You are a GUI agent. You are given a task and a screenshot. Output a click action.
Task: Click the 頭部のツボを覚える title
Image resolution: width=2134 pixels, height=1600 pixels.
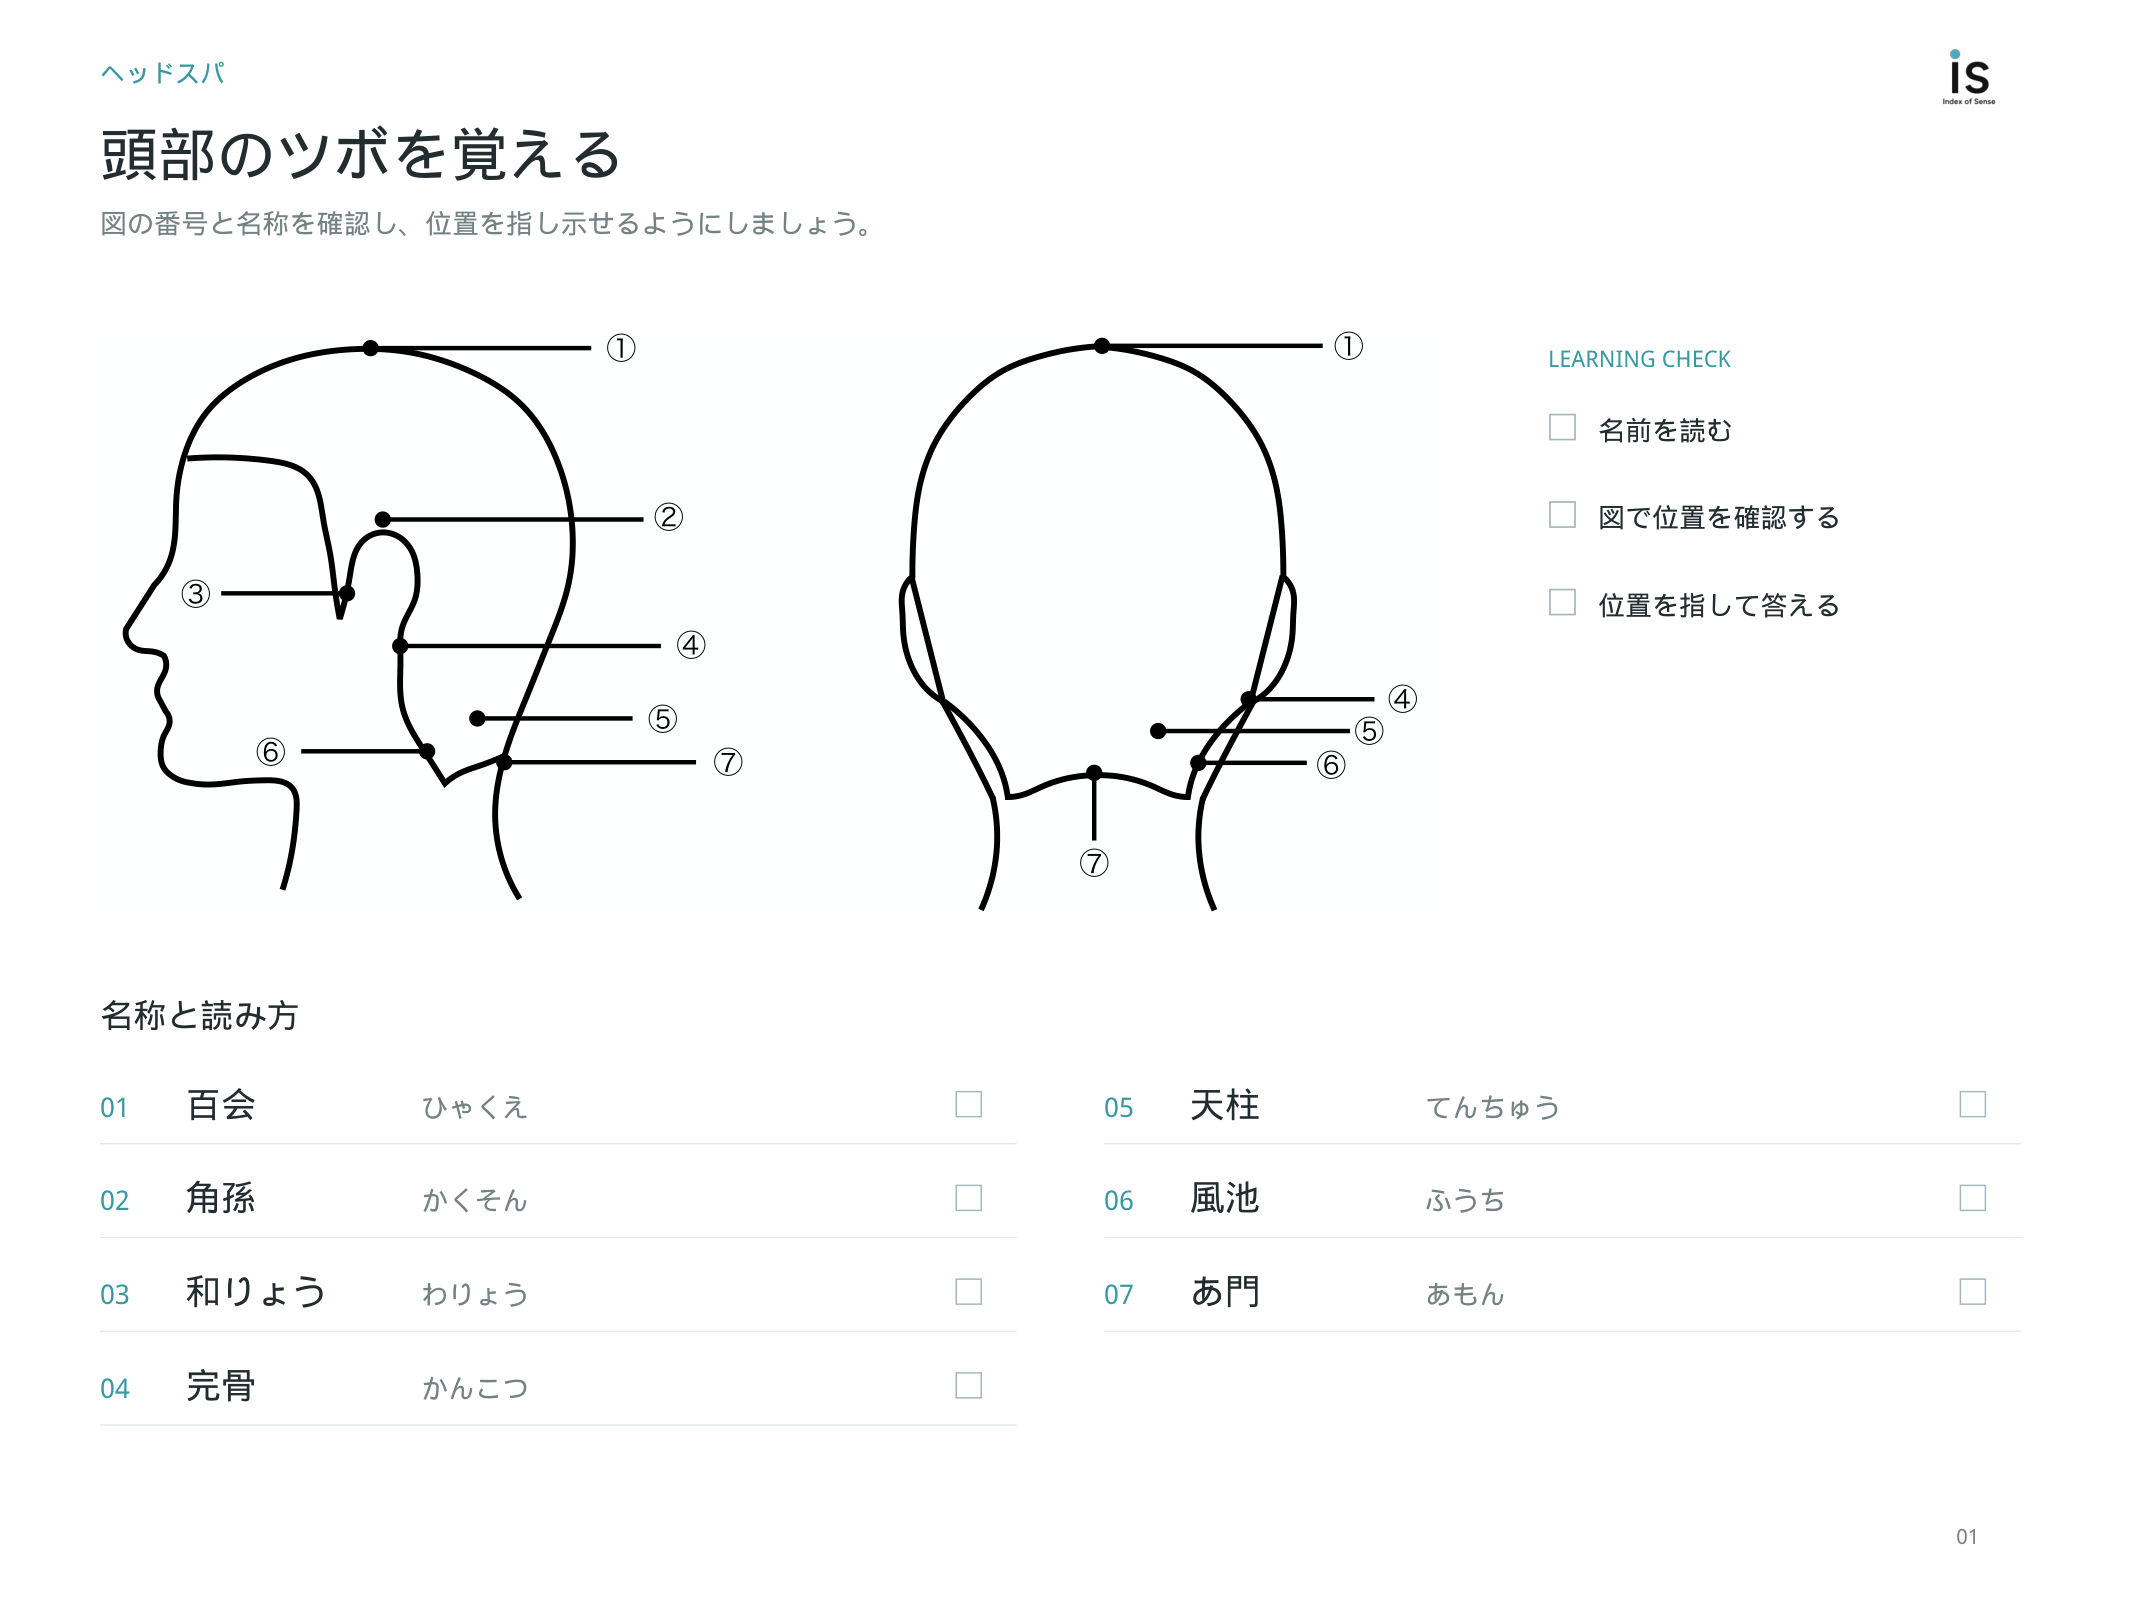click(362, 155)
